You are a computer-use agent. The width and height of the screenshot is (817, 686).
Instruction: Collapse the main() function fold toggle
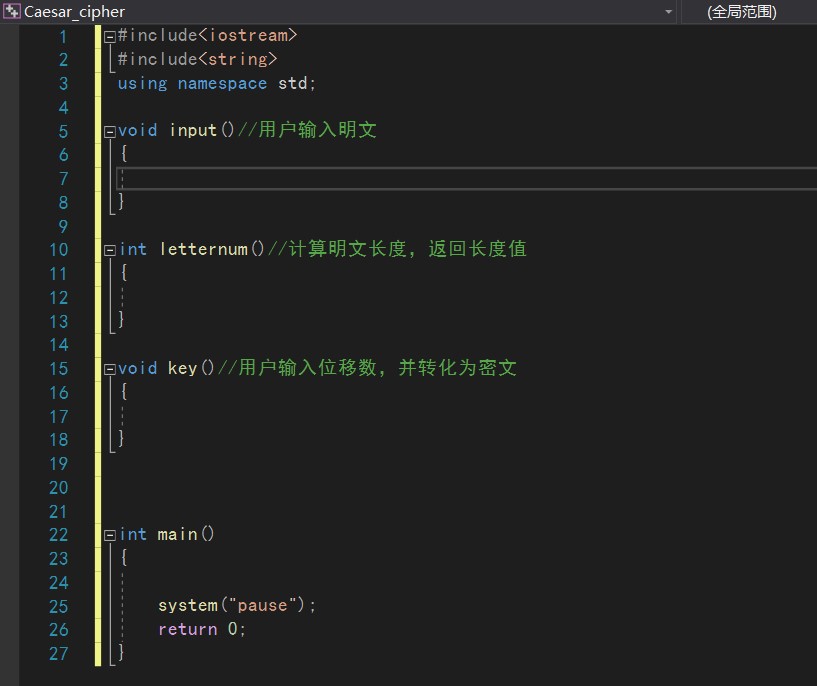pos(110,535)
